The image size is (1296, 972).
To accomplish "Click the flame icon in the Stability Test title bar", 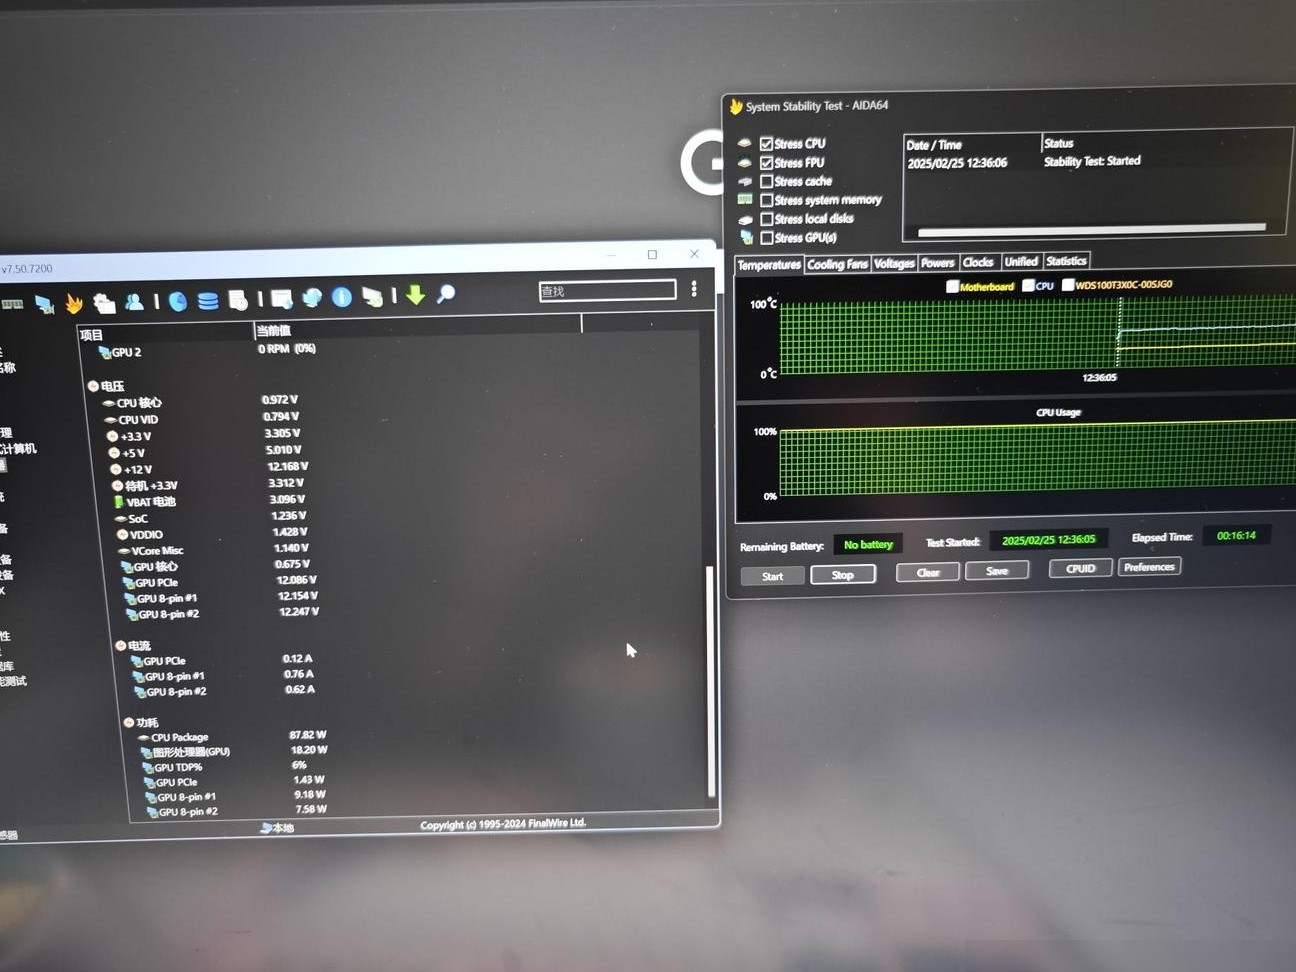I will [x=736, y=106].
